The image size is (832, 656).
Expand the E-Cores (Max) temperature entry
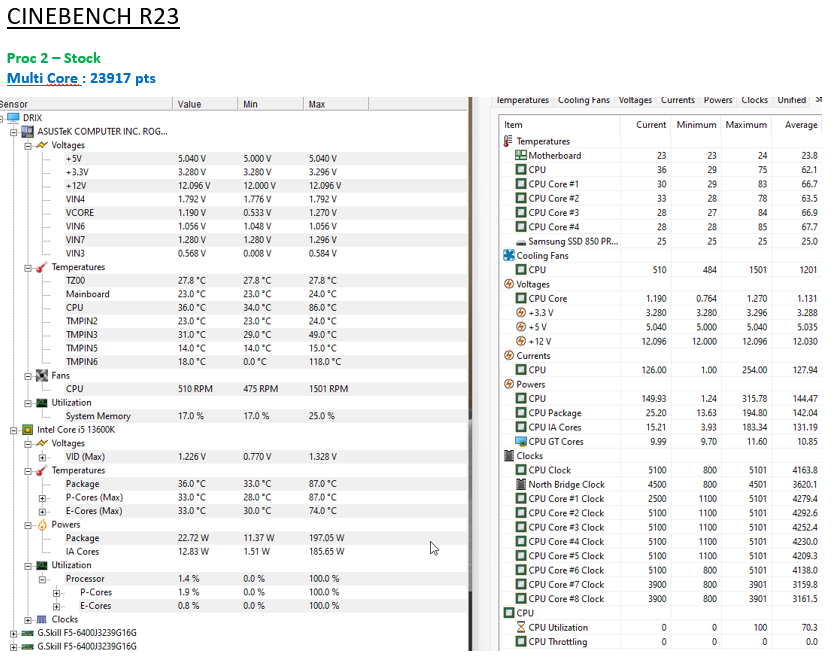(42, 512)
